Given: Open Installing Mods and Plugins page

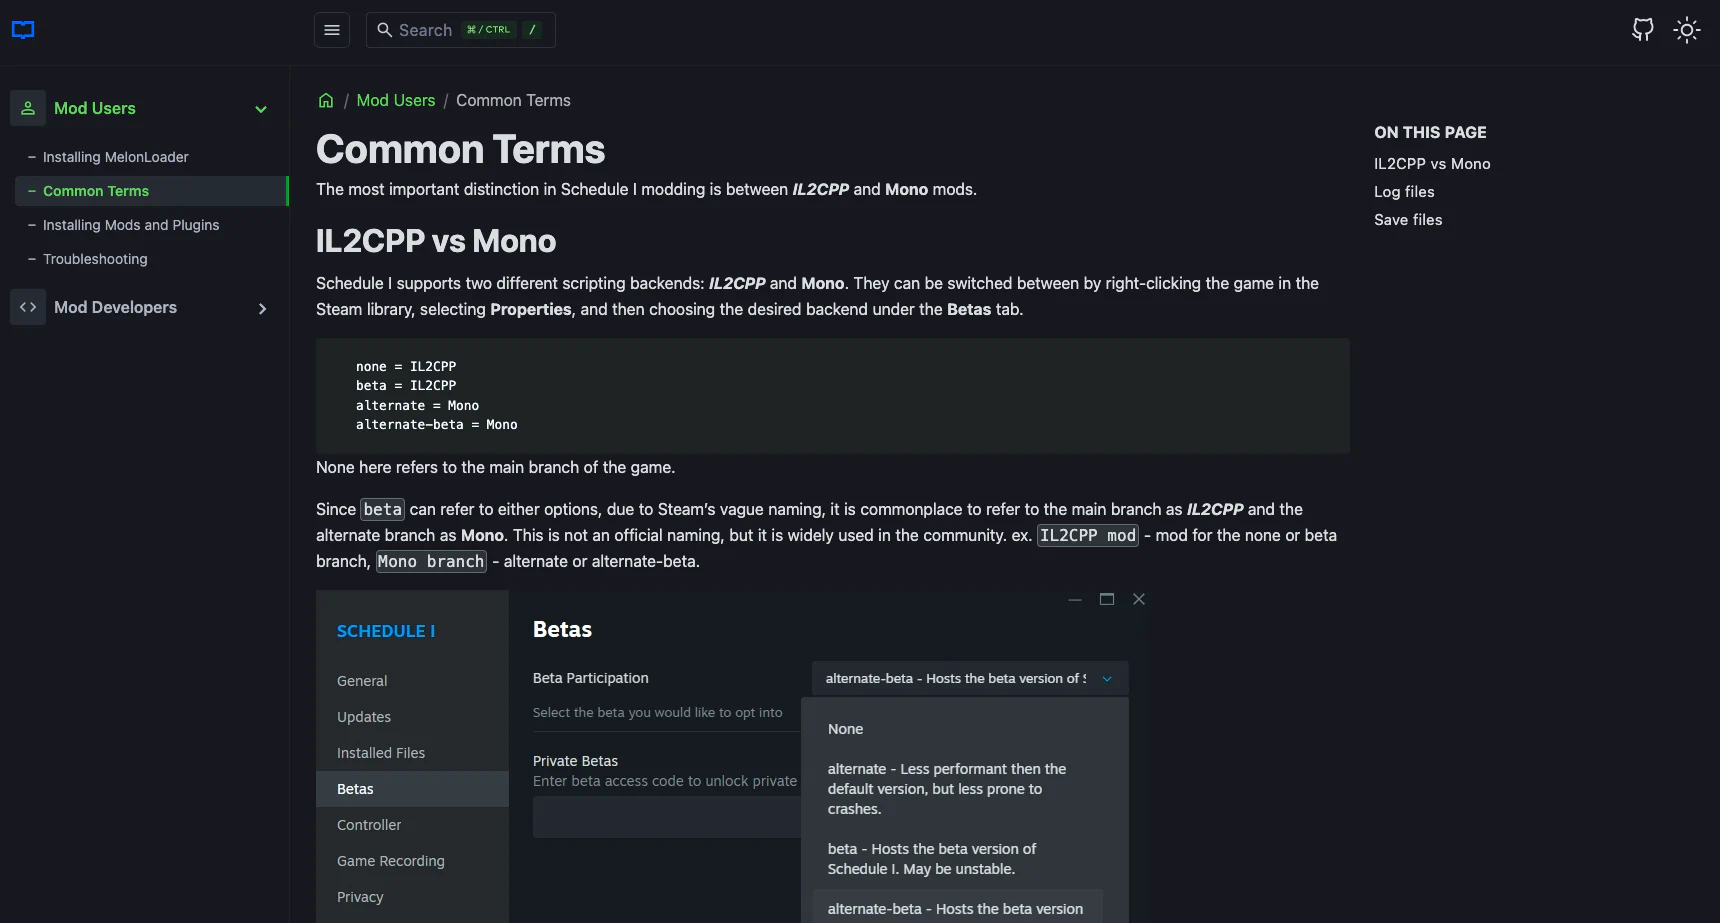Looking at the screenshot, I should click(x=131, y=225).
